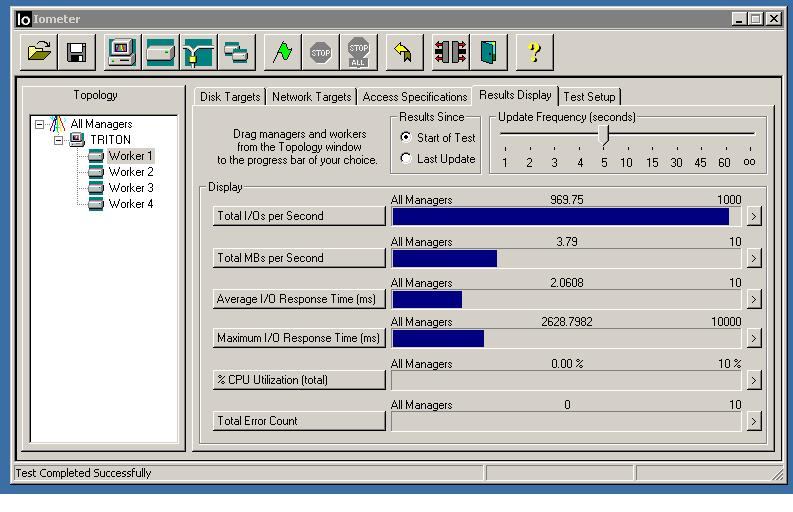This screenshot has height=512, width=793.
Task: Open Access Specifications tab
Action: coord(415,97)
